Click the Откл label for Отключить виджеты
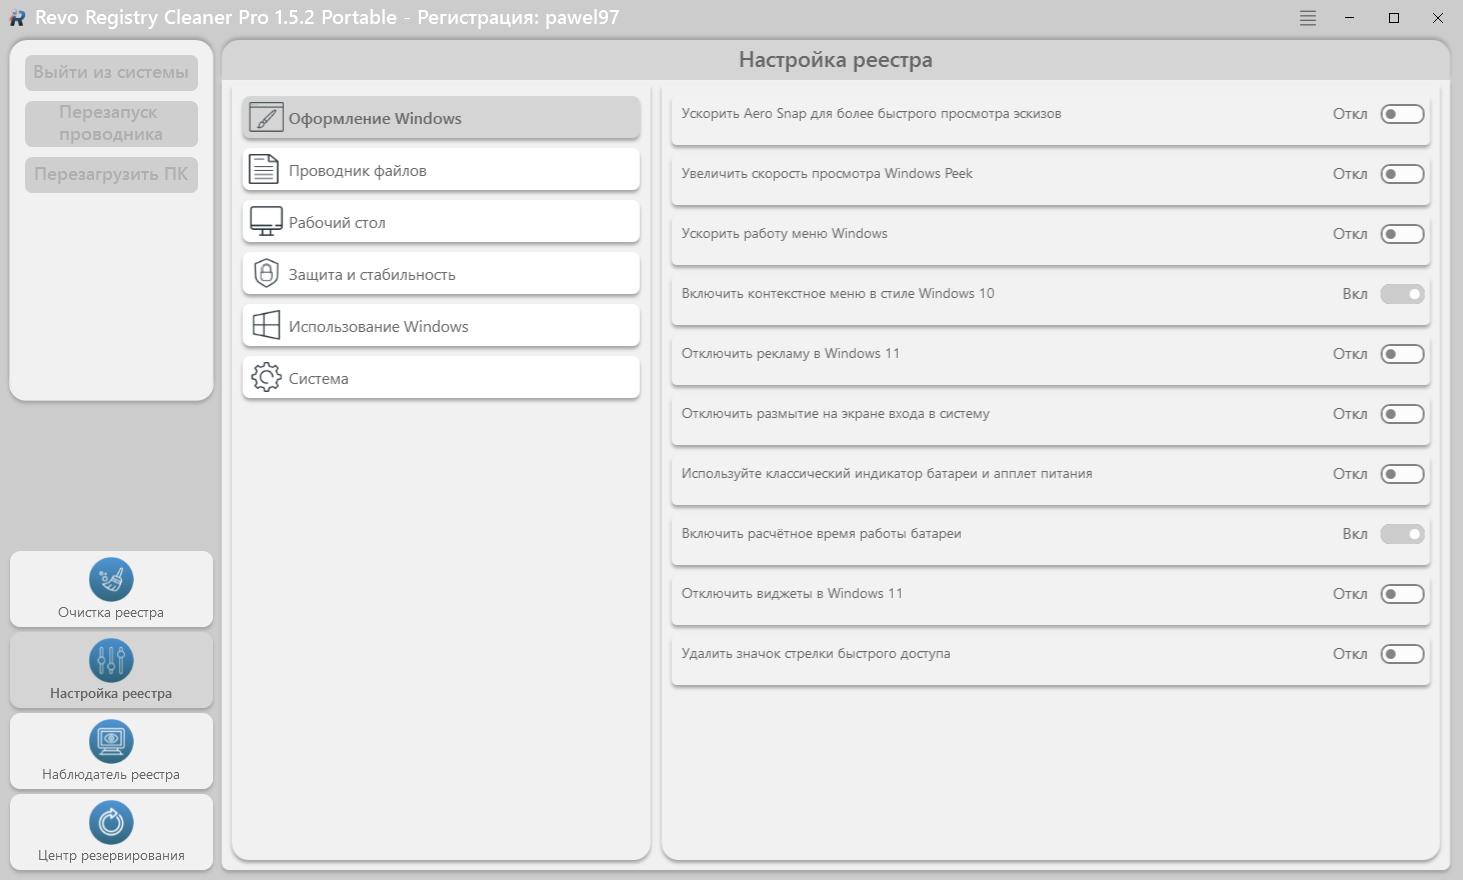Screen dimensions: 1463x880 tap(1350, 594)
